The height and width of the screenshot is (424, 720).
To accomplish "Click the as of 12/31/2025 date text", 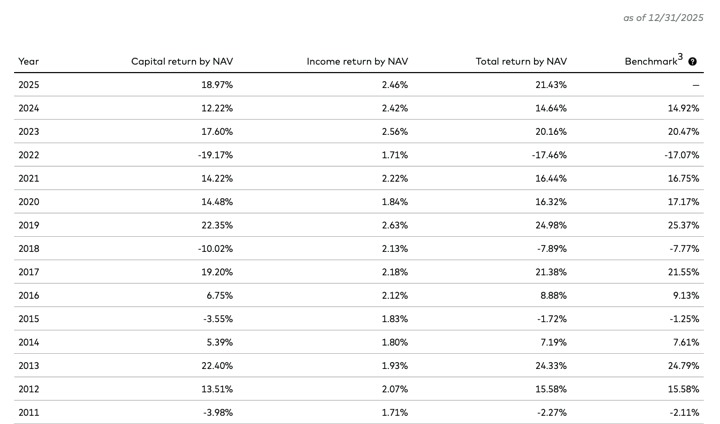I will (663, 18).
